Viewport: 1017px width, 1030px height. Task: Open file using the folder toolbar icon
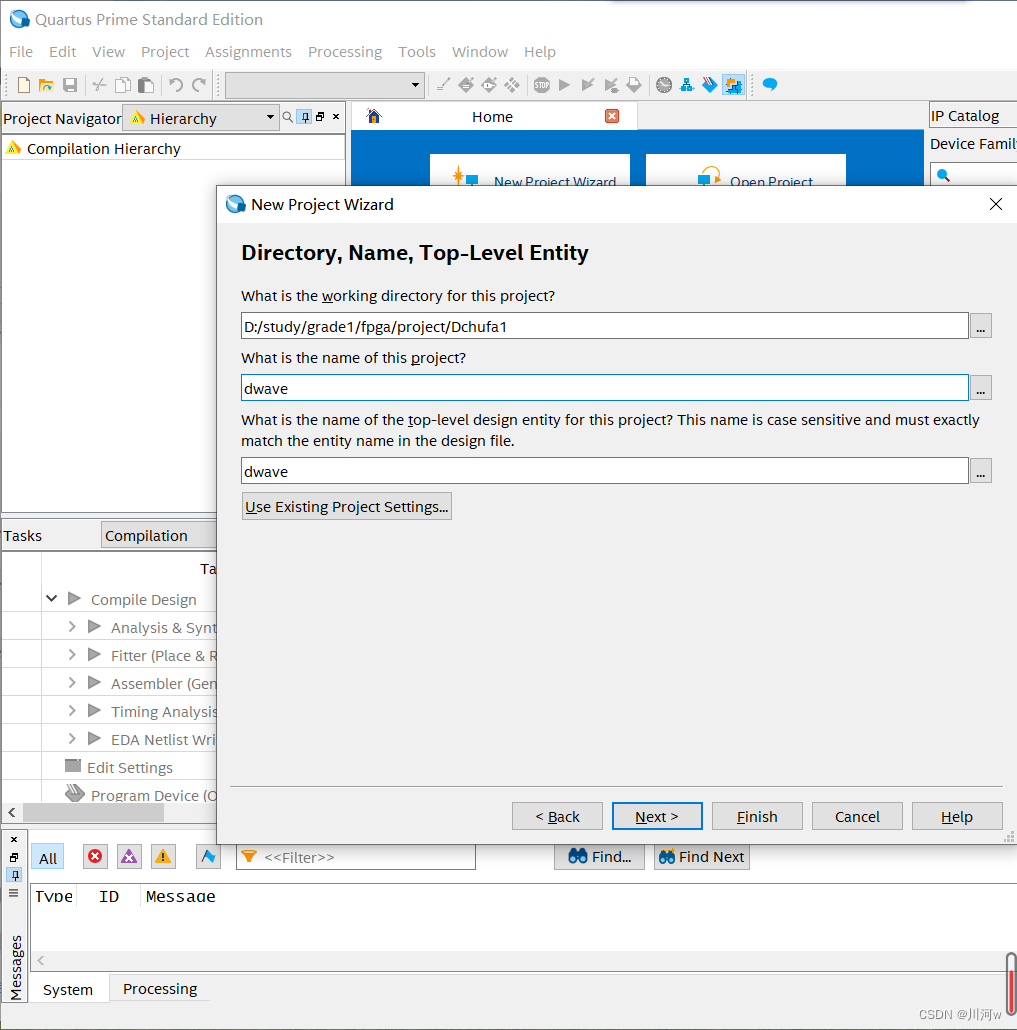point(46,85)
